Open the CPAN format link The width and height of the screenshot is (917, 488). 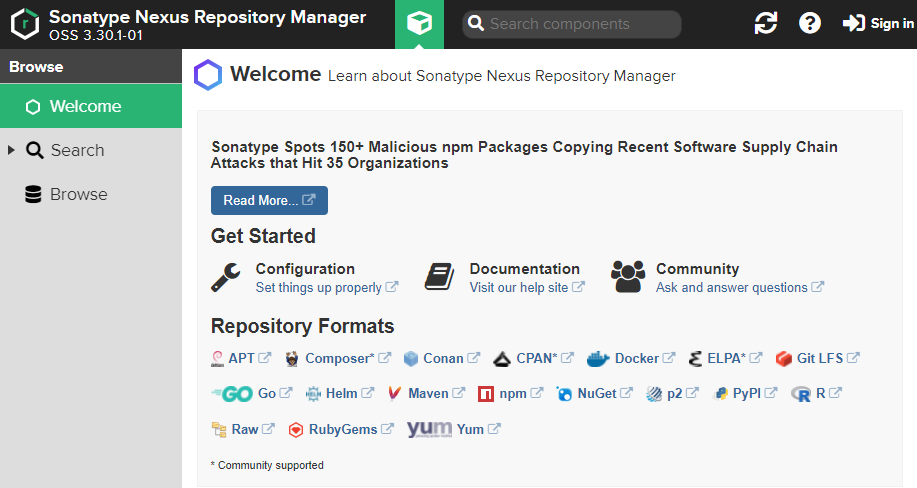(x=544, y=358)
